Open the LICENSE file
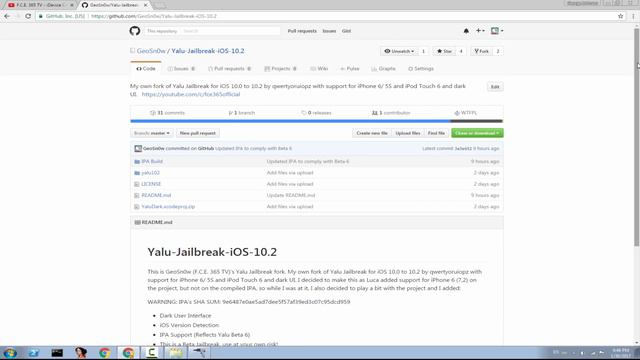The image size is (640, 360). [x=151, y=184]
